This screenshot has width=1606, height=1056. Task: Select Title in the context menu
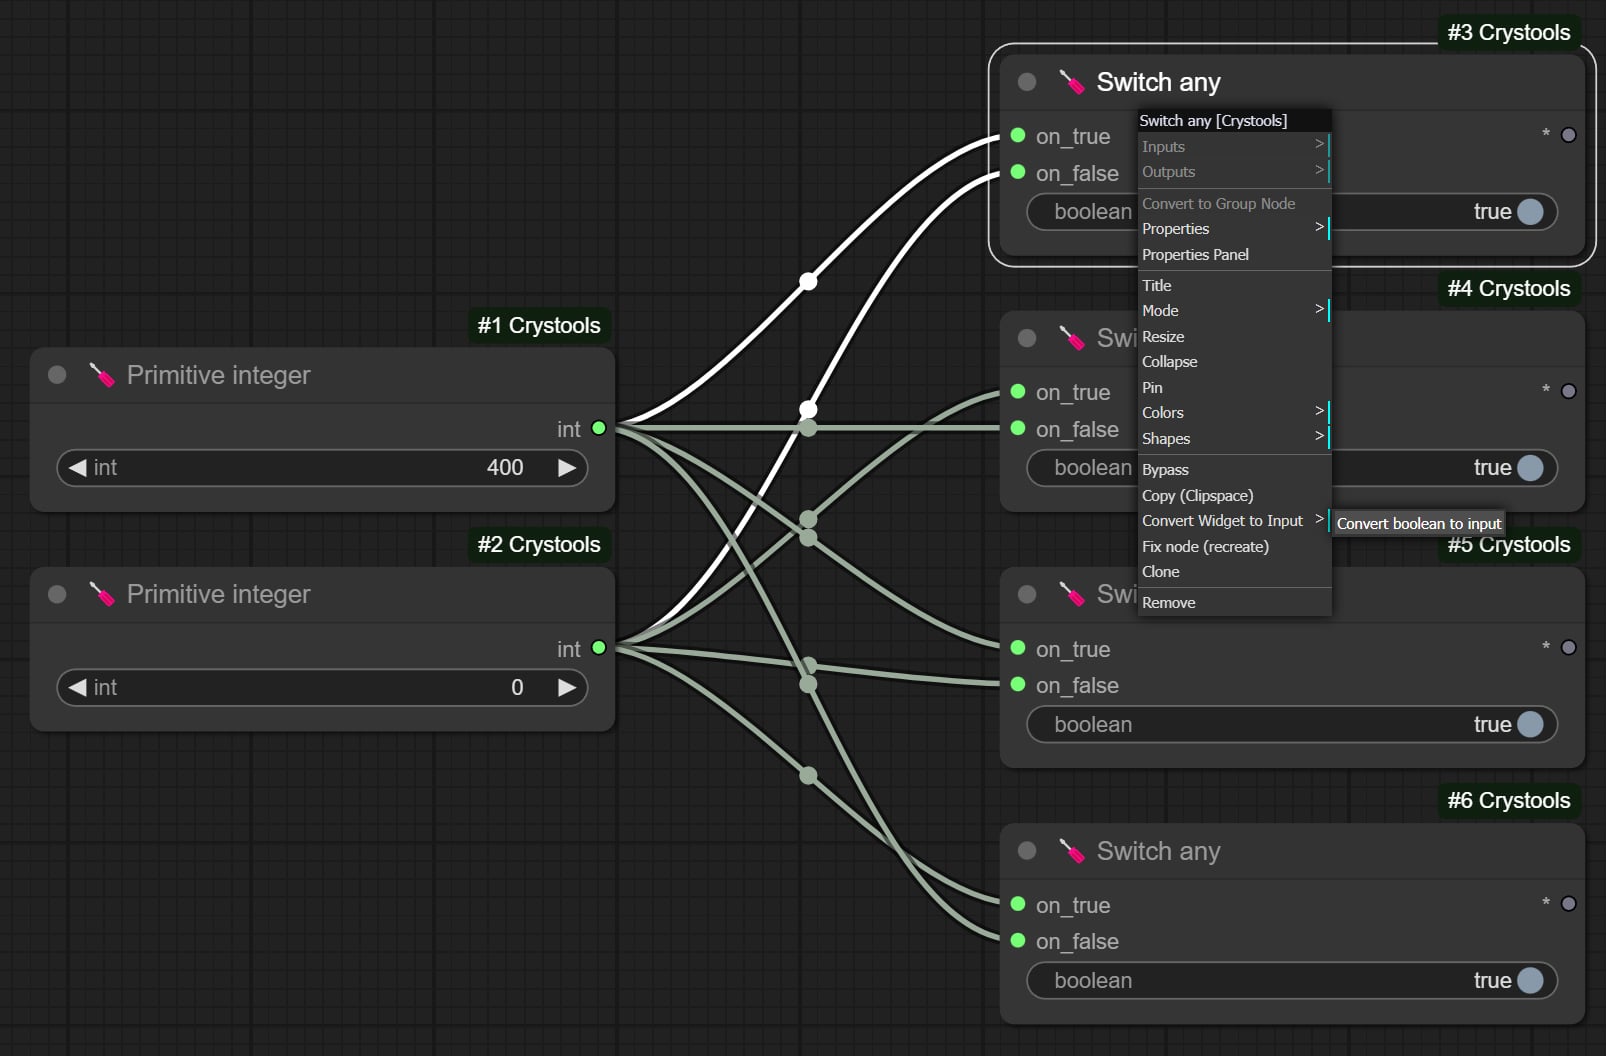click(x=1234, y=286)
